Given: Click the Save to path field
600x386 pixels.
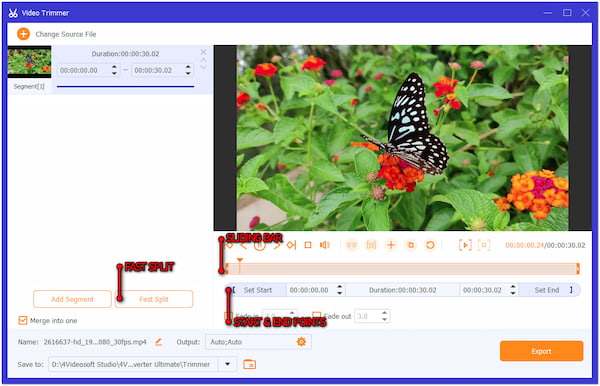Looking at the screenshot, I should (133, 364).
